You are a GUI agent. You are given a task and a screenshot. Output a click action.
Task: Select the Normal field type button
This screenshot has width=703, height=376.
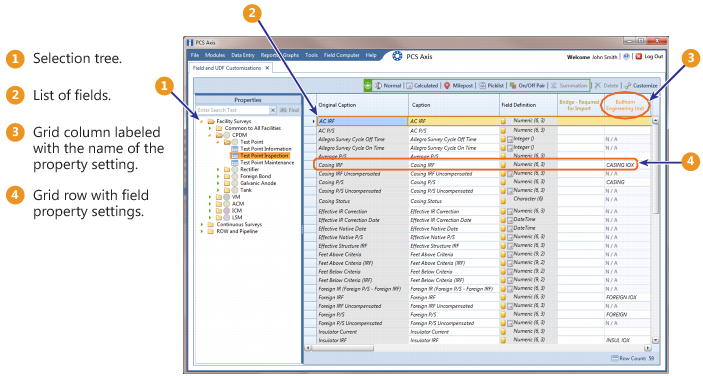tap(388, 85)
